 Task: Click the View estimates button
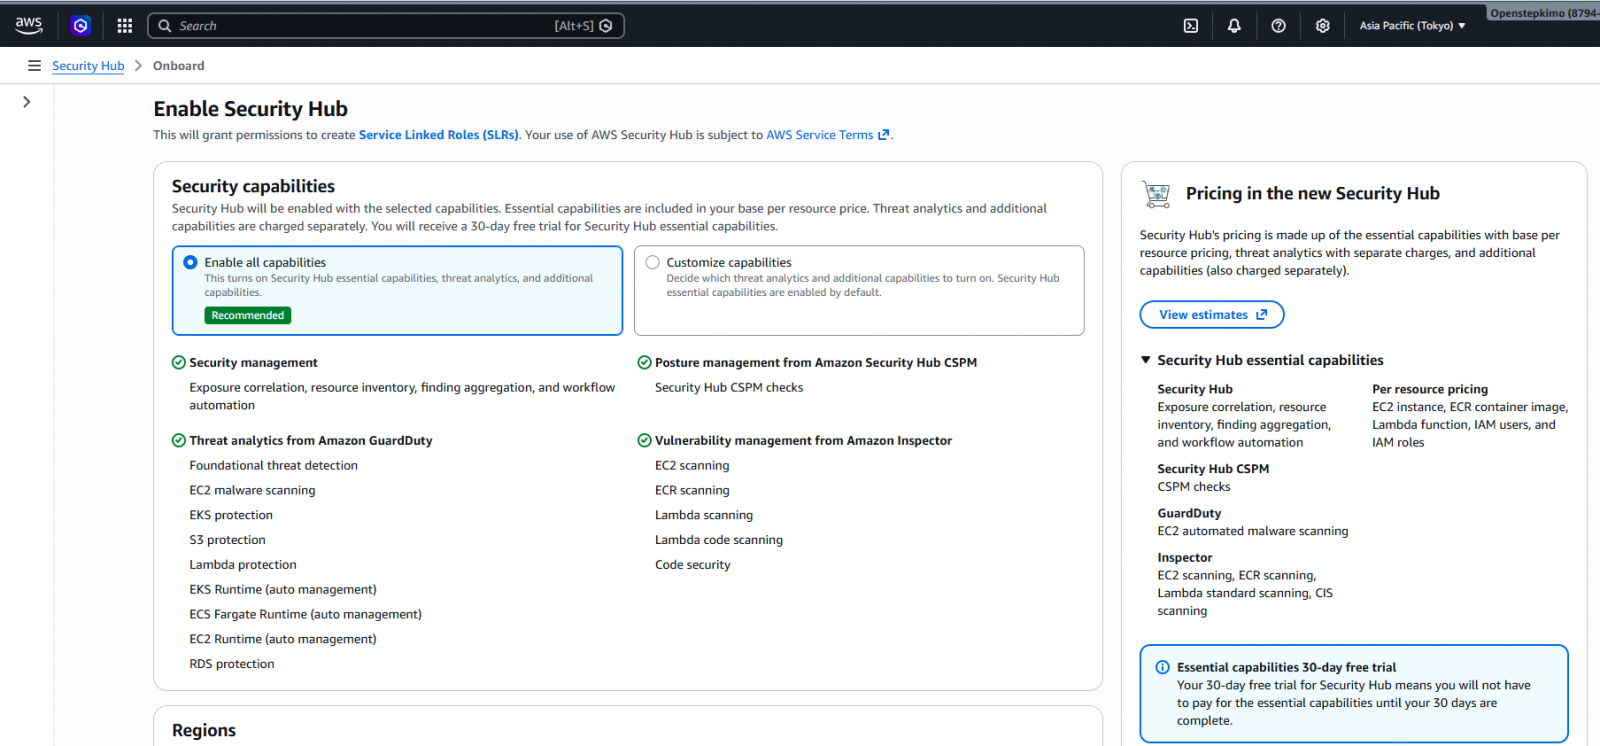pos(1211,315)
